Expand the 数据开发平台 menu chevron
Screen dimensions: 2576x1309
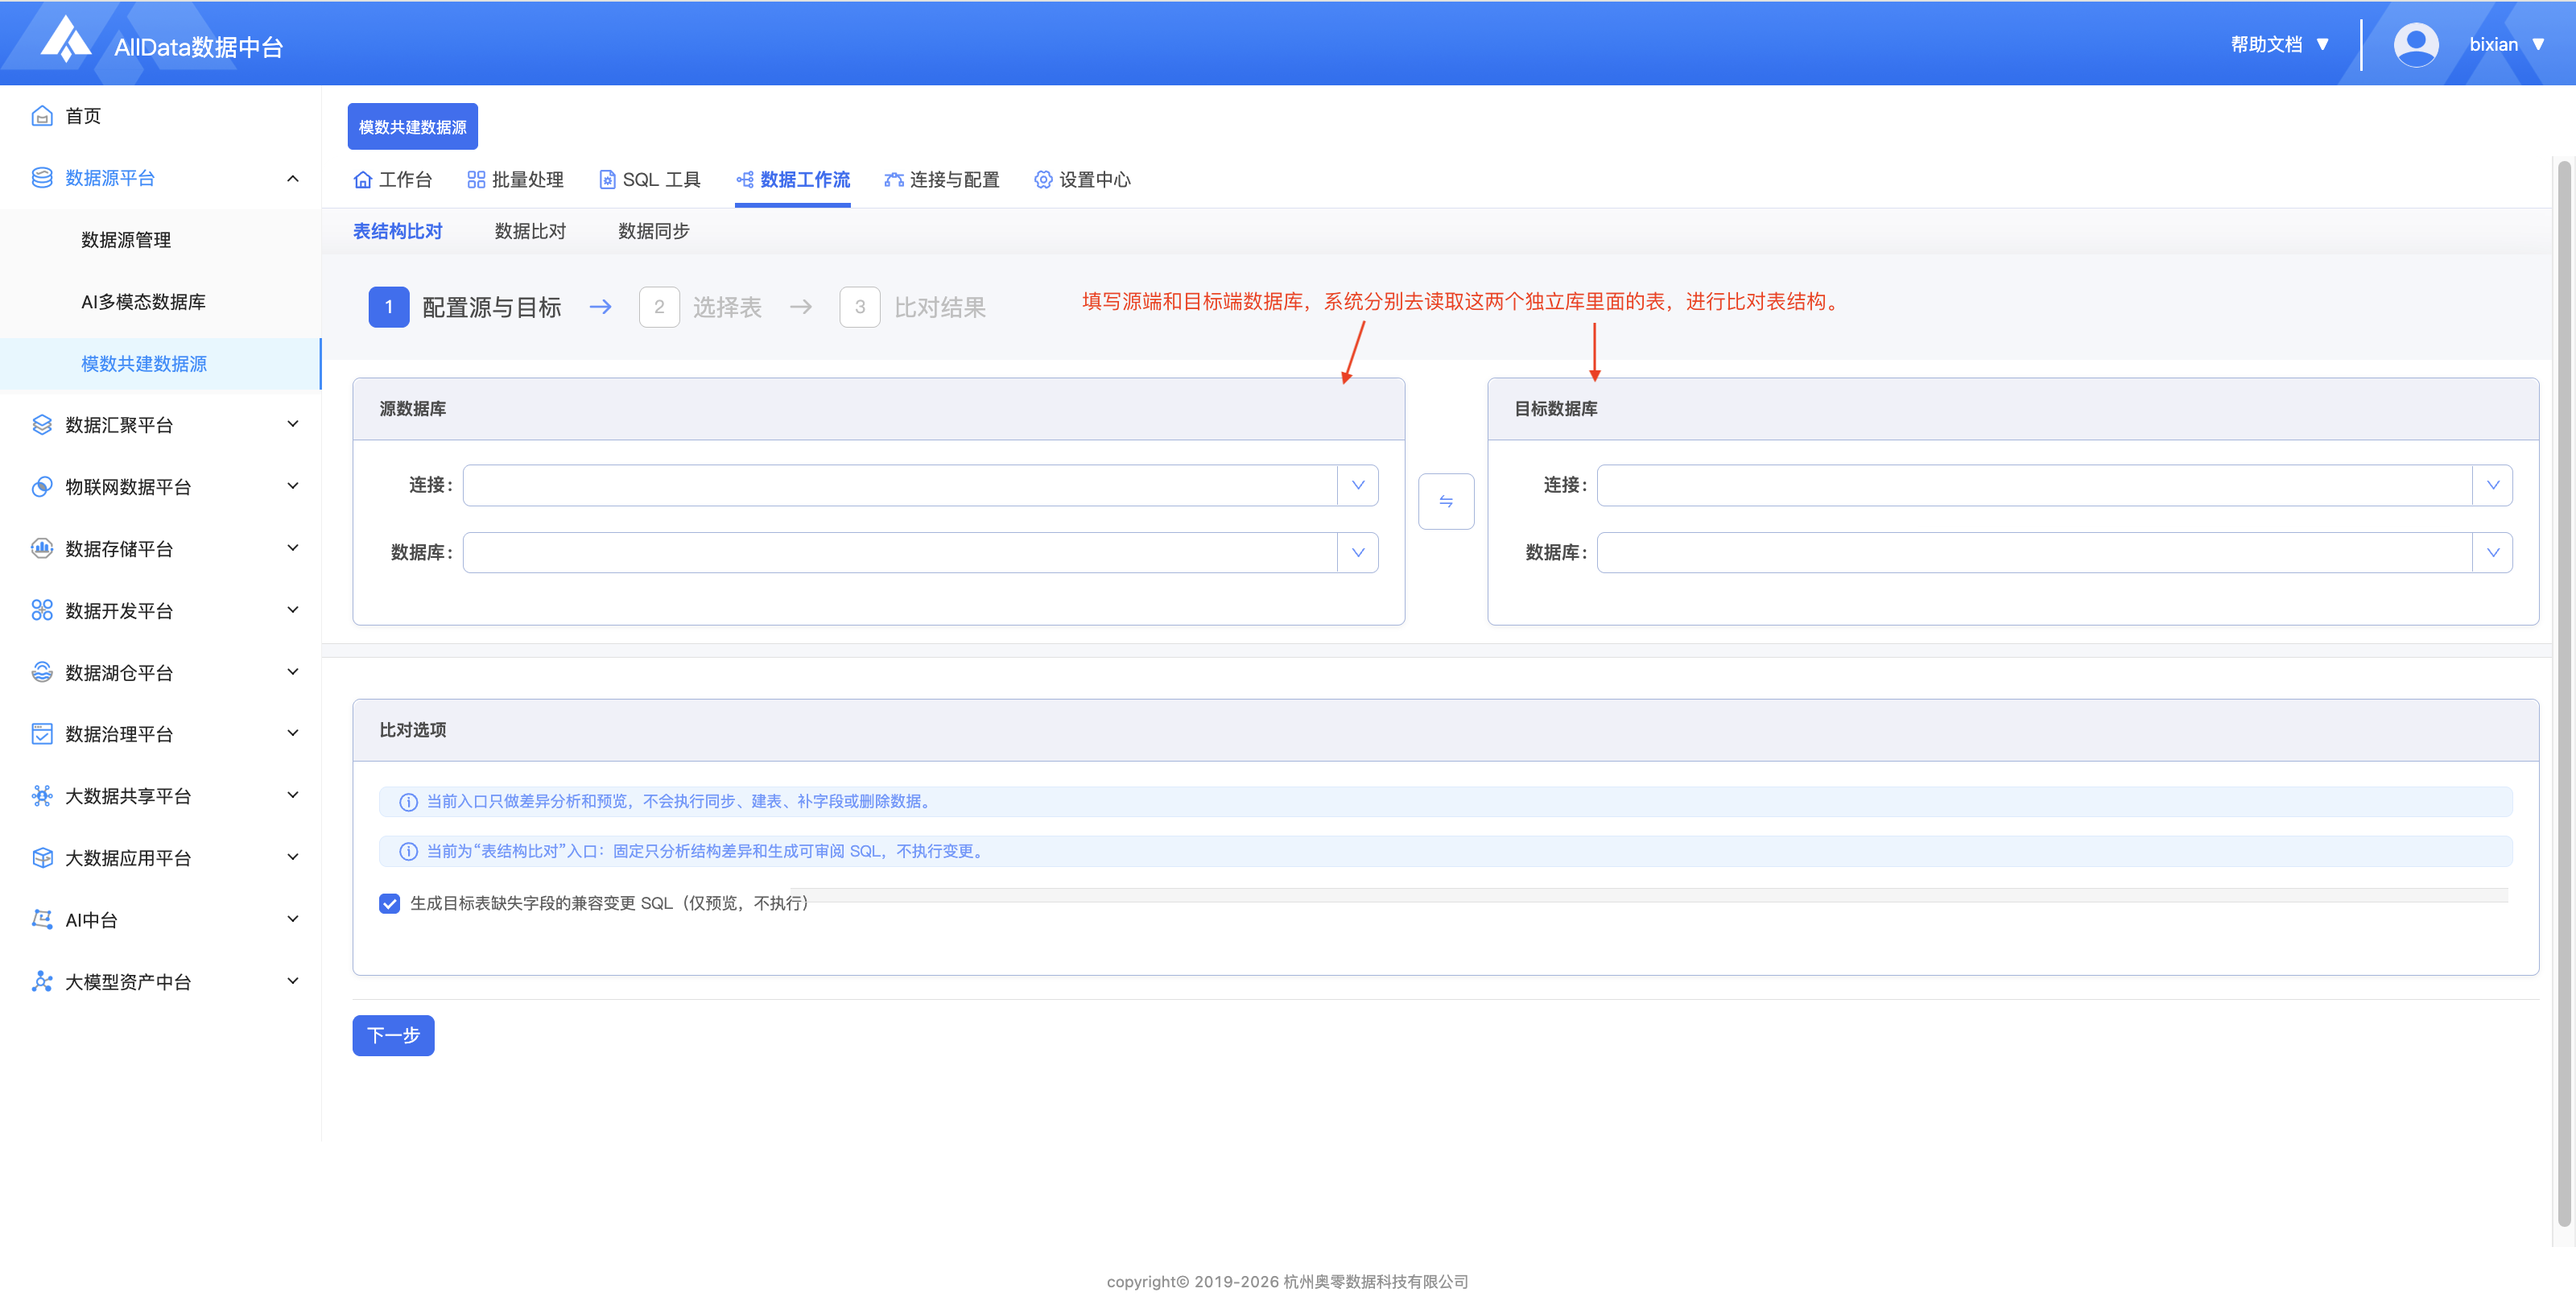pos(293,610)
